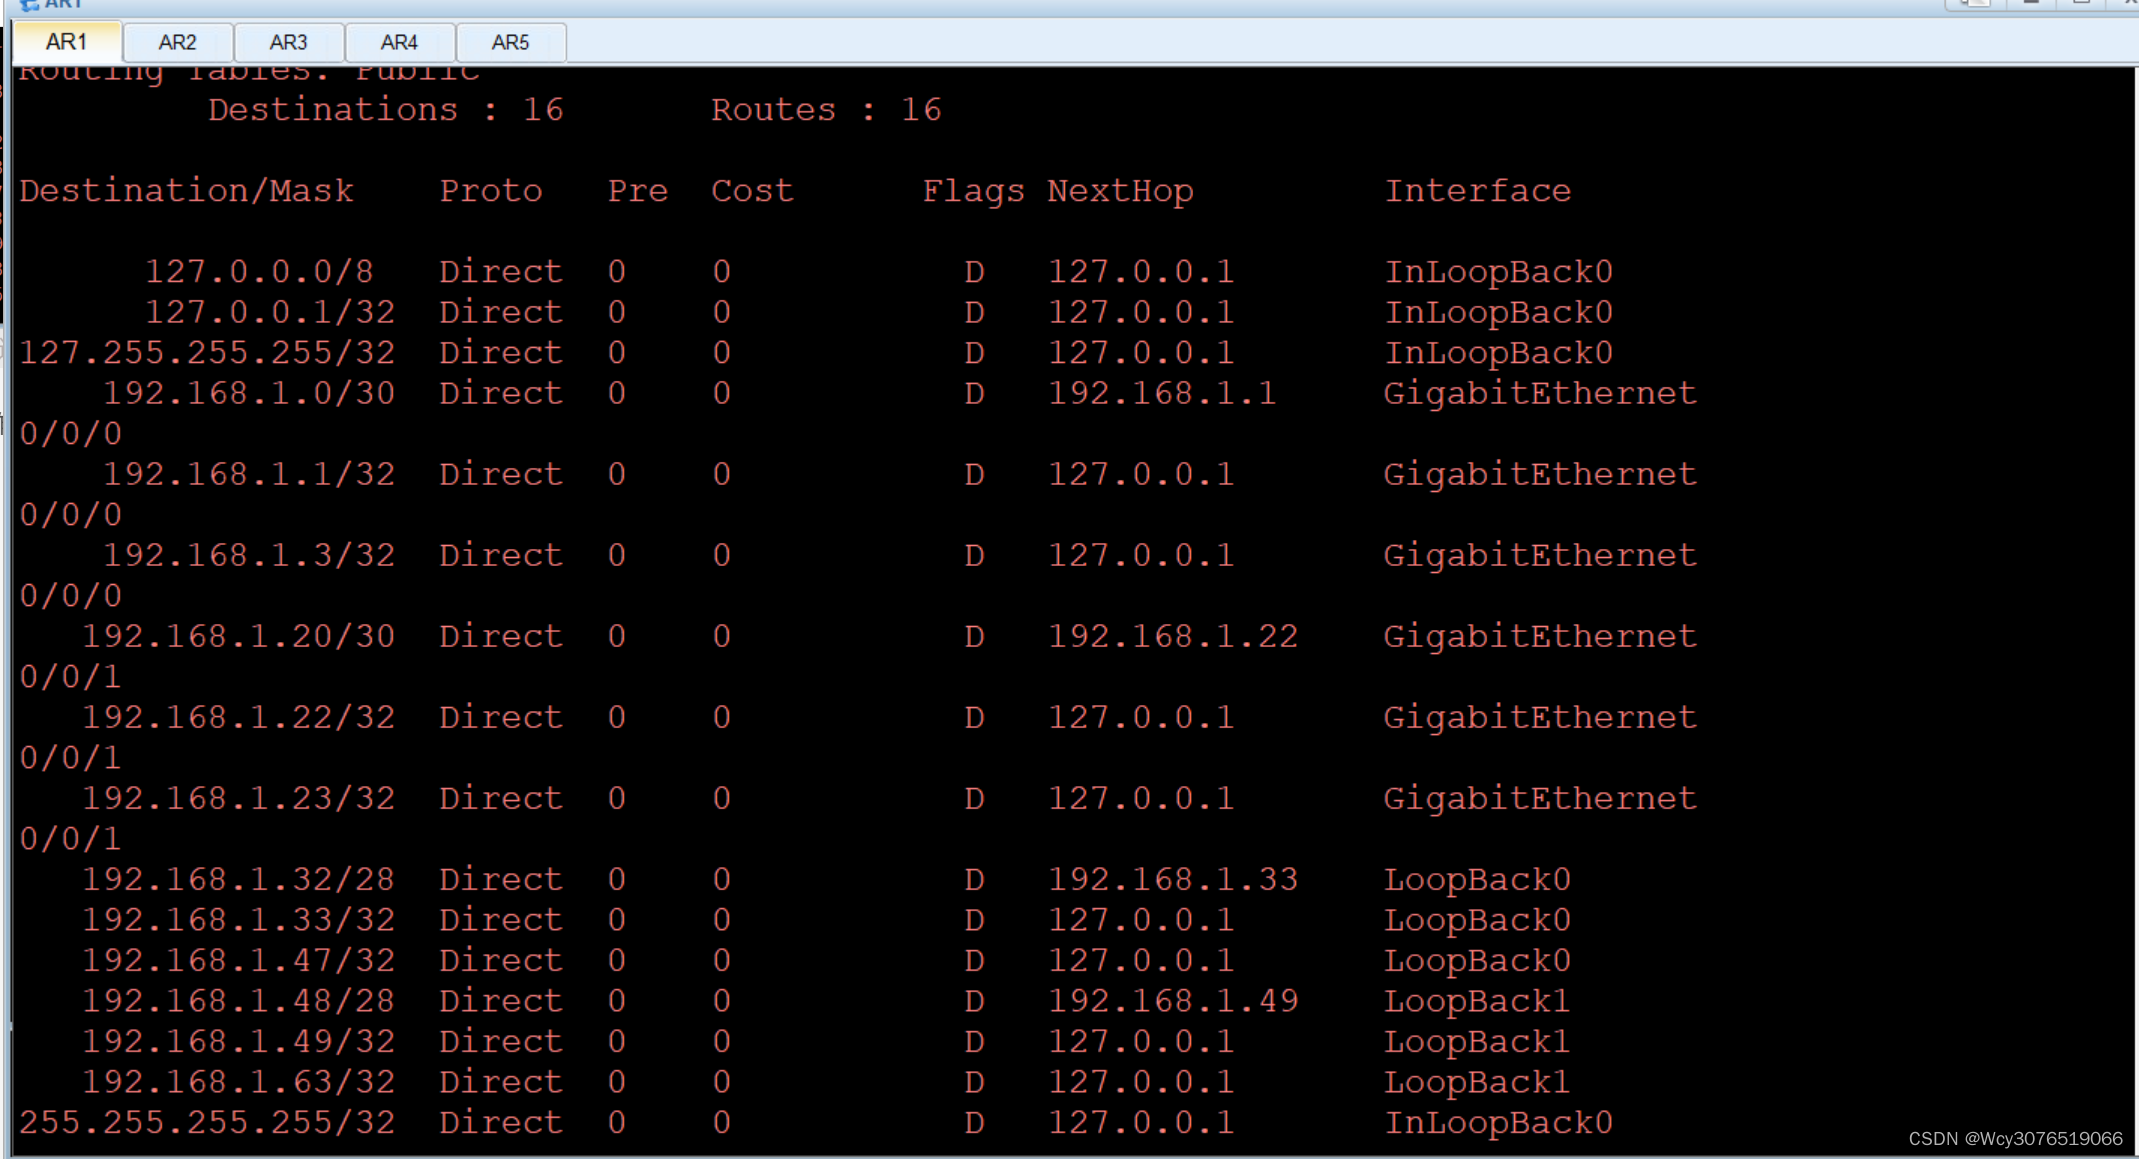Viewport: 2139px width, 1159px height.
Task: Click GigabitEthernet interface in 192.168.1.0/30 row
Action: [x=1540, y=394]
